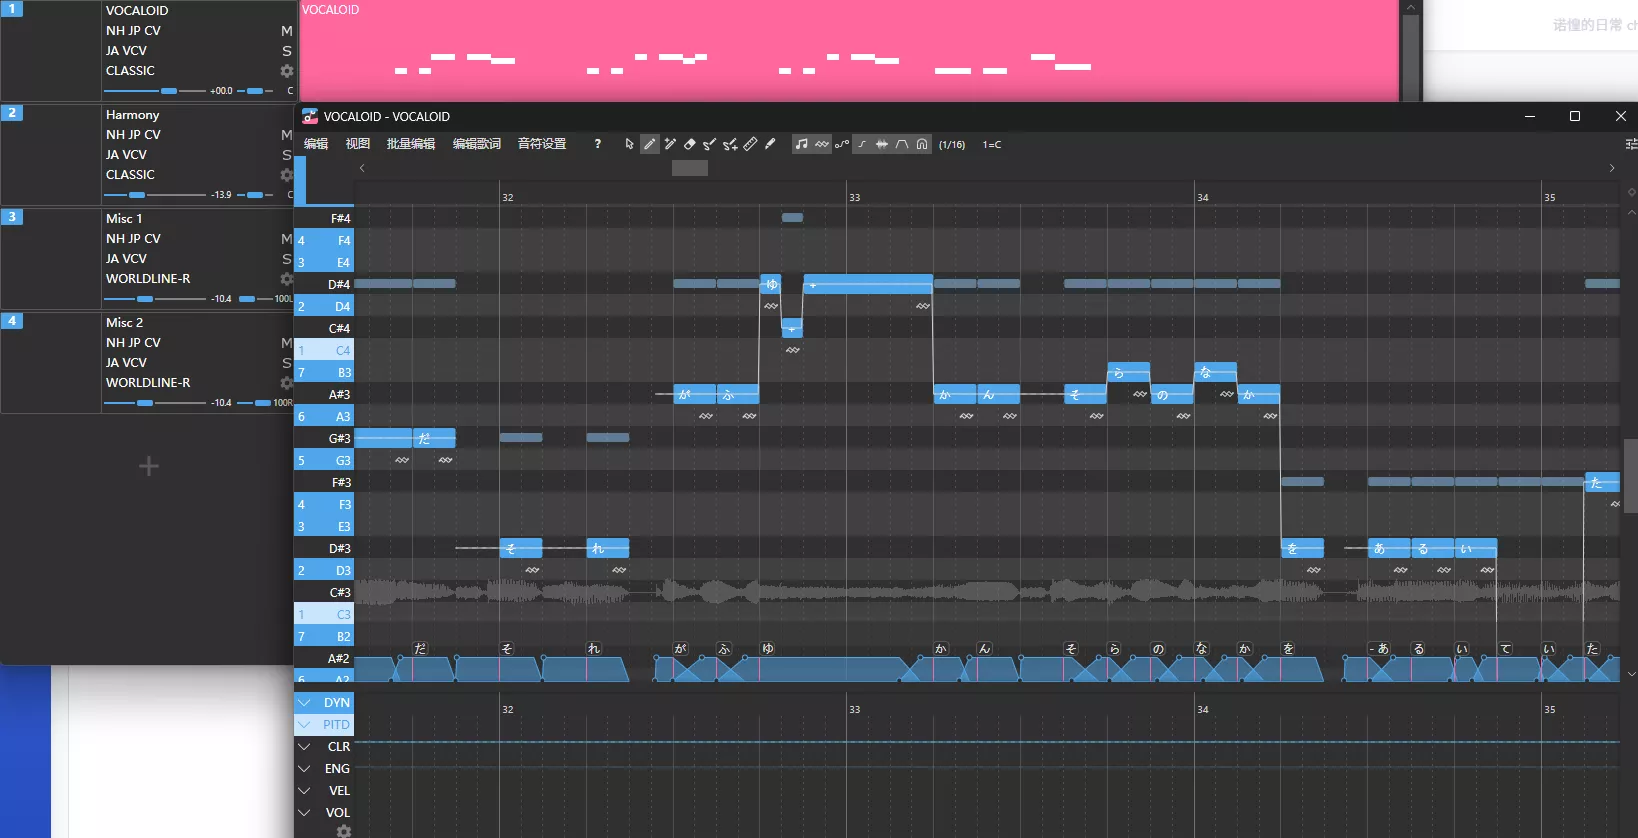
Task: Open settings gear for VOCALOID track 1
Action: [x=287, y=71]
